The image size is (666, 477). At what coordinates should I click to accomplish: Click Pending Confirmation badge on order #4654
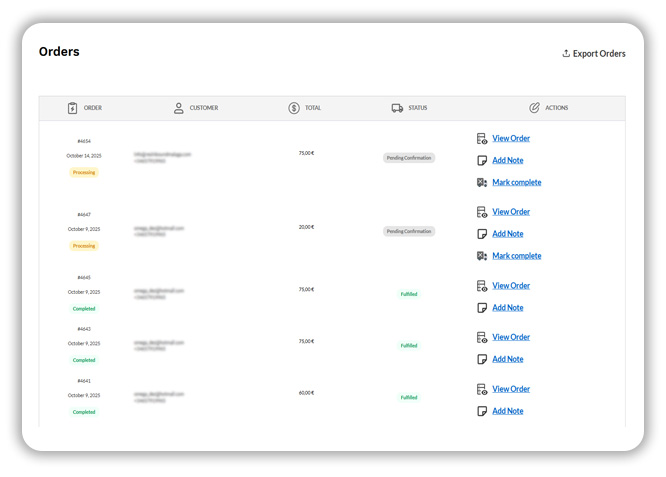click(409, 158)
